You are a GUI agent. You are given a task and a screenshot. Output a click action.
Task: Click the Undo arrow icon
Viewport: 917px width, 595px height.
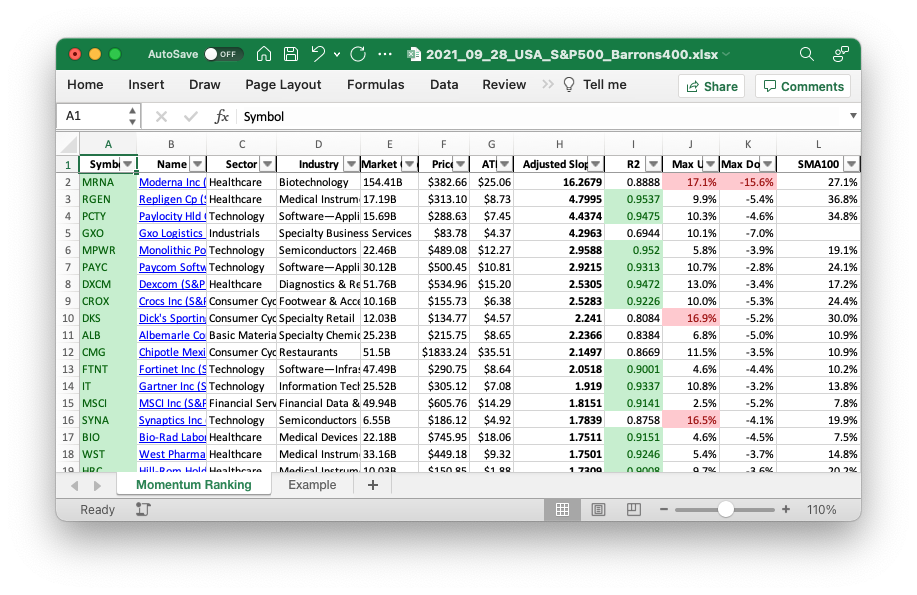pos(319,54)
